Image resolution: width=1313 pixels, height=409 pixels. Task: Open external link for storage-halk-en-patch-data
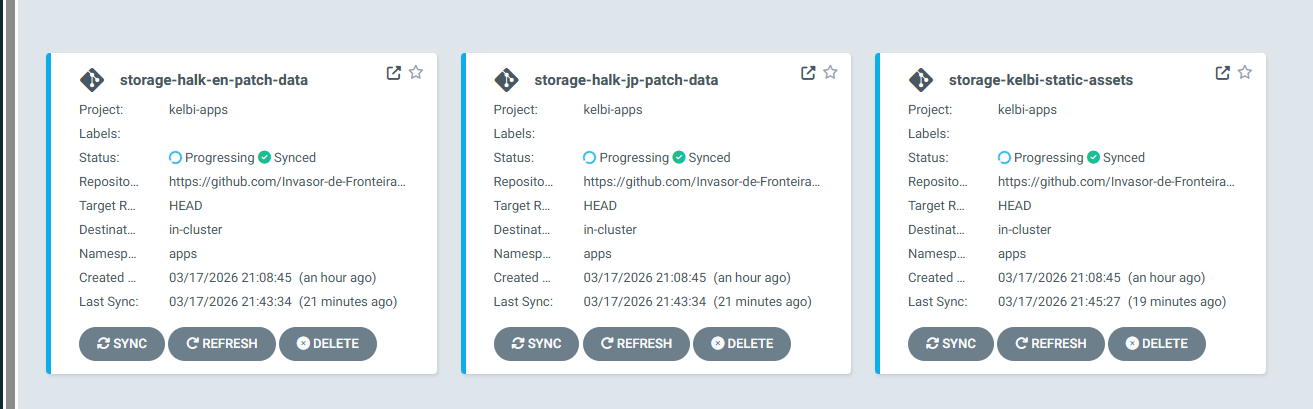tap(394, 73)
